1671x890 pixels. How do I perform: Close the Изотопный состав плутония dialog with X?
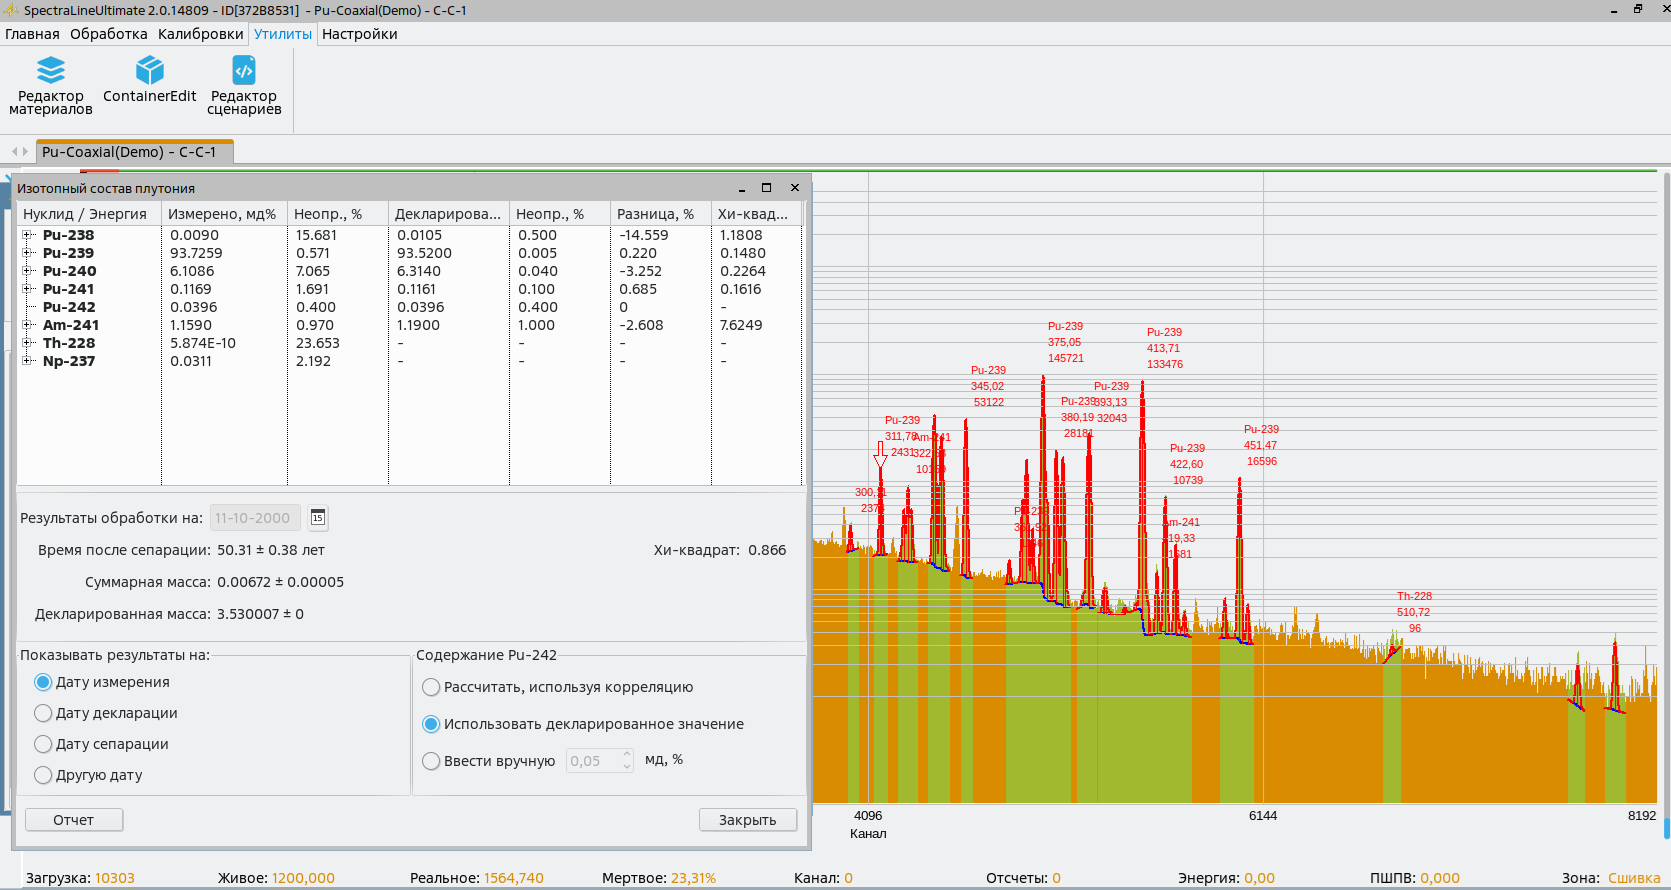click(x=795, y=188)
